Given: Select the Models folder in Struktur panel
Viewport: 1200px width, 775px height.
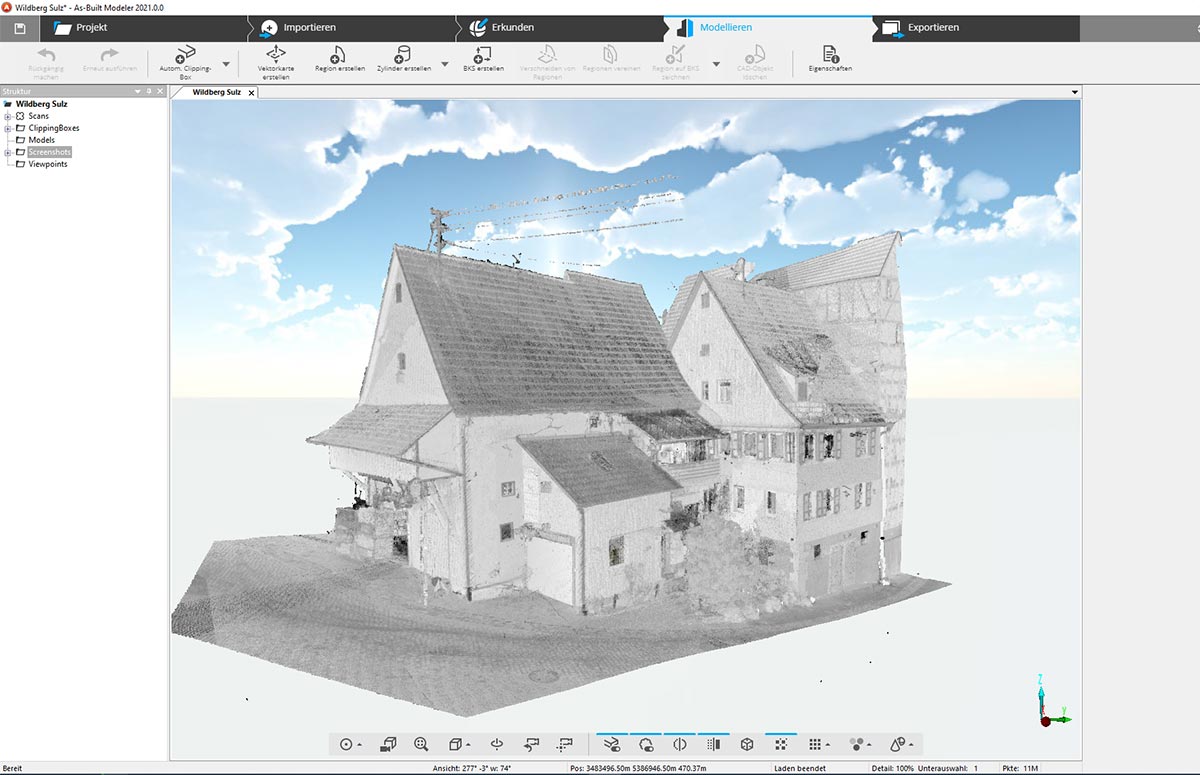Looking at the screenshot, I should 41,140.
